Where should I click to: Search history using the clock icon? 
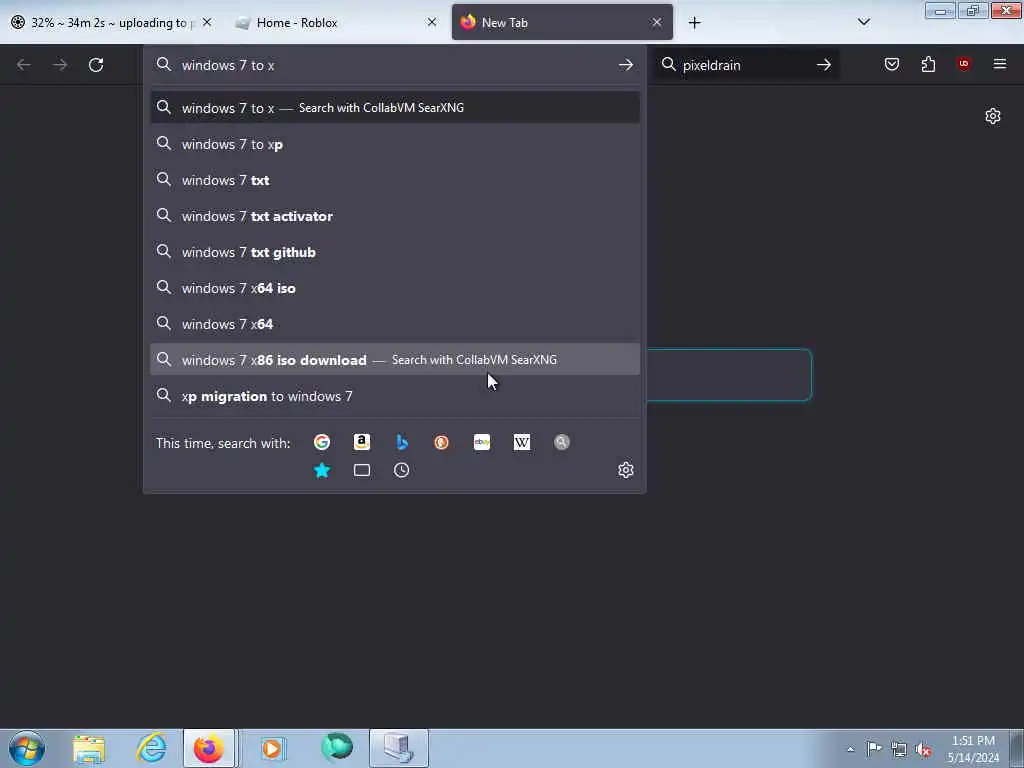[402, 470]
